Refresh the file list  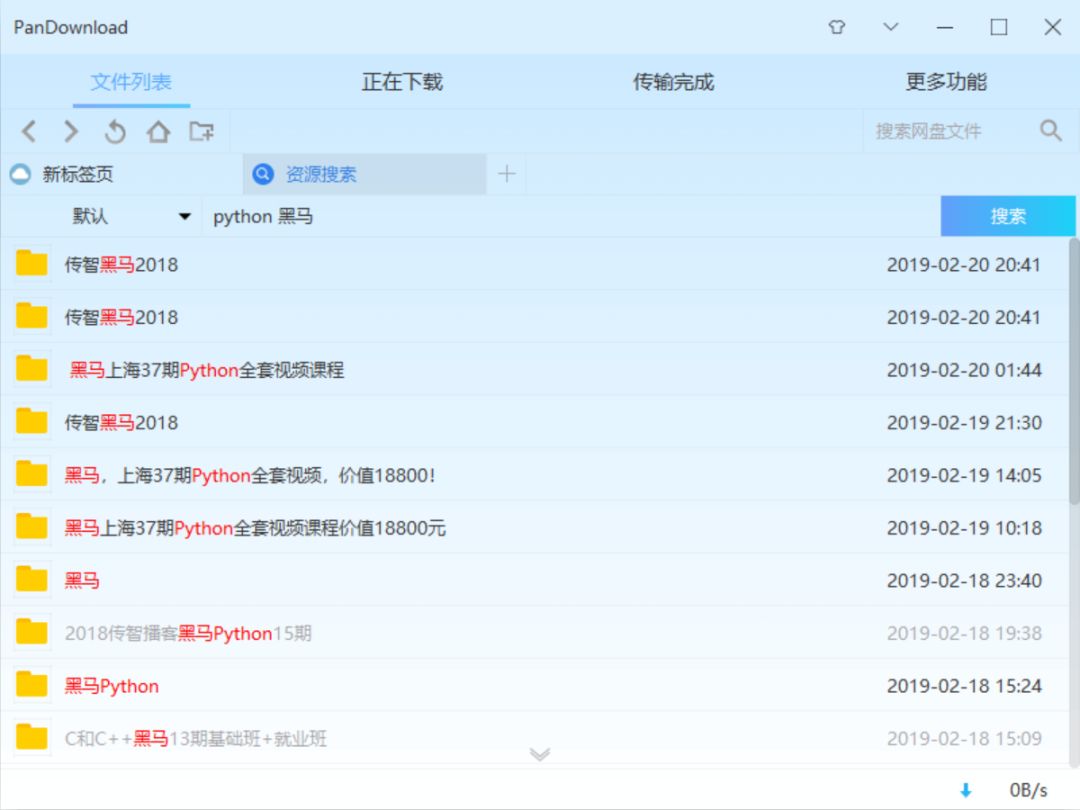[x=115, y=131]
